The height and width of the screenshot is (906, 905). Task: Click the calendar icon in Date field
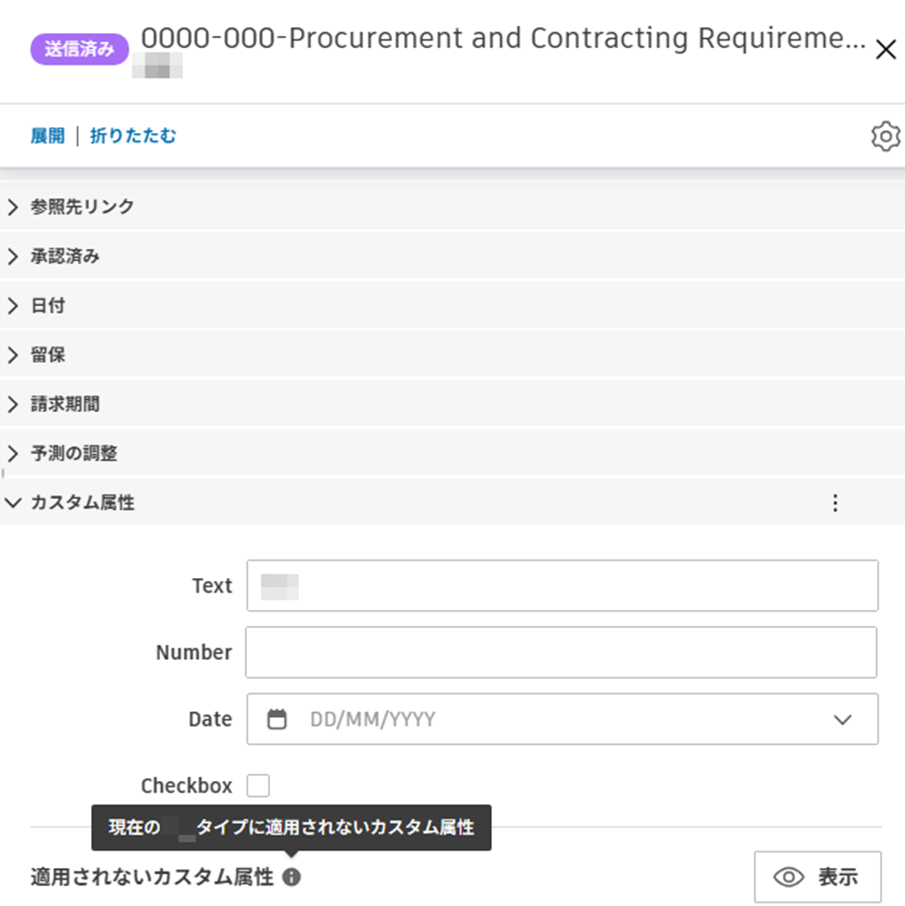coord(277,719)
